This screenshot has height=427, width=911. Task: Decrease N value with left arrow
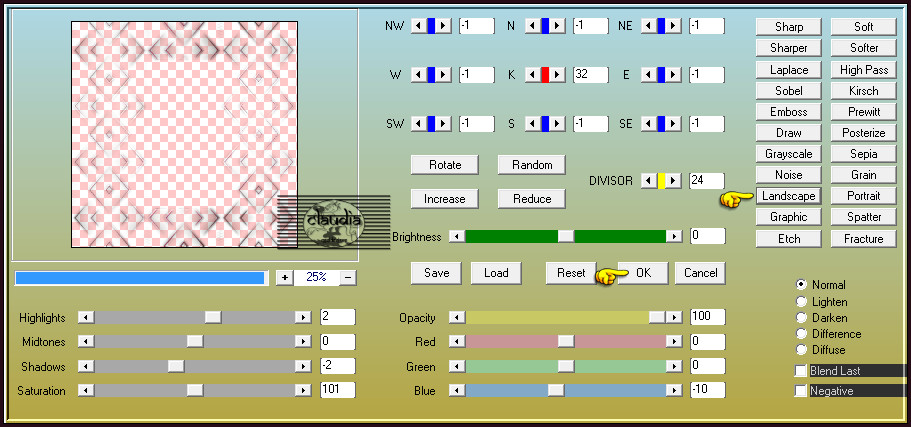coord(532,26)
